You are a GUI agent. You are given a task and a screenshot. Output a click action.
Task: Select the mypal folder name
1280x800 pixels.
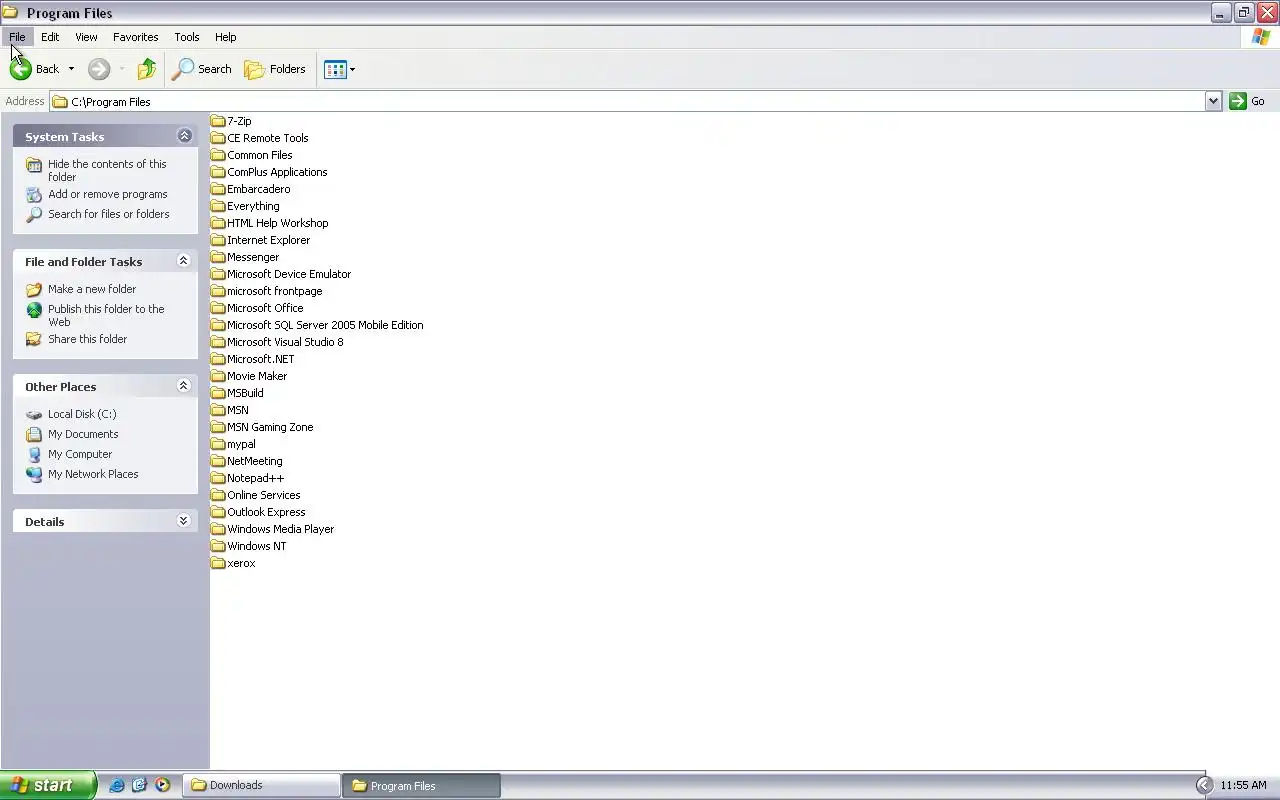pos(241,444)
